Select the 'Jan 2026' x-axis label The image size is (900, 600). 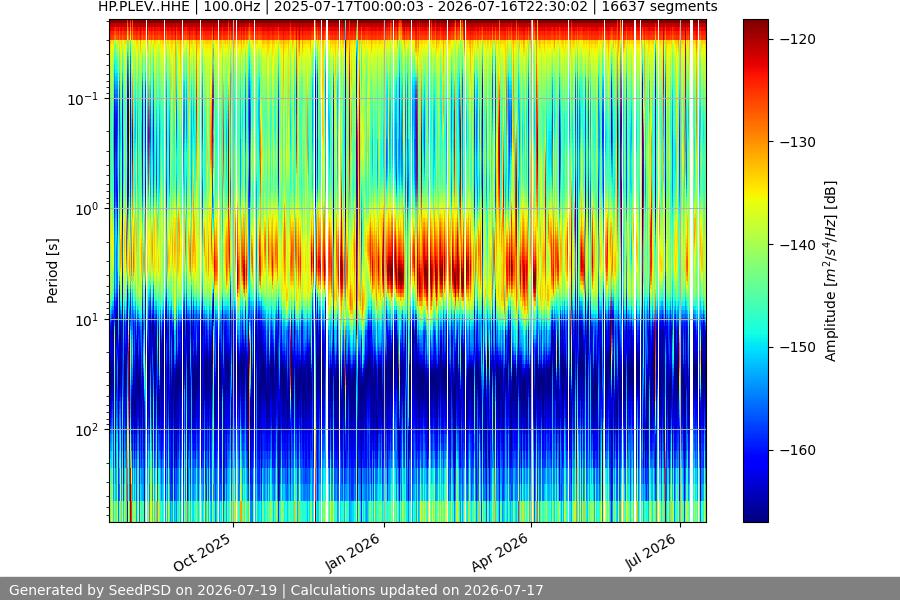352,552
